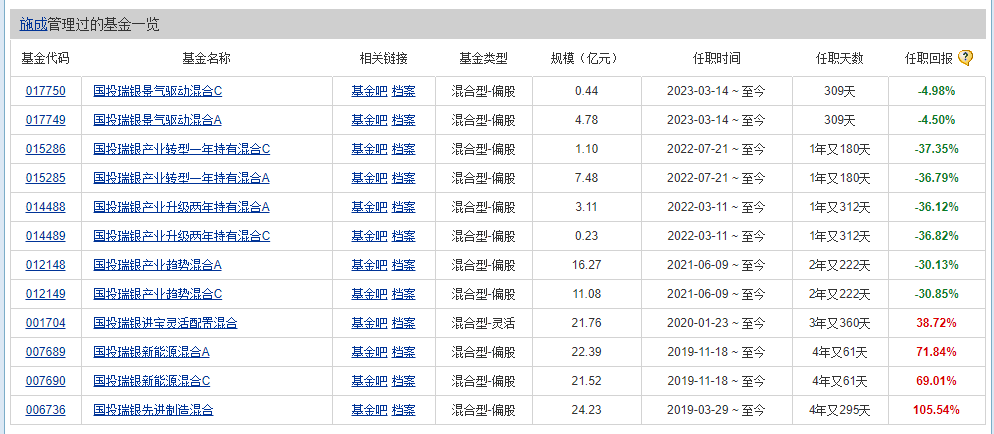Open fund code 001704
The width and height of the screenshot is (994, 434).
(x=46, y=323)
